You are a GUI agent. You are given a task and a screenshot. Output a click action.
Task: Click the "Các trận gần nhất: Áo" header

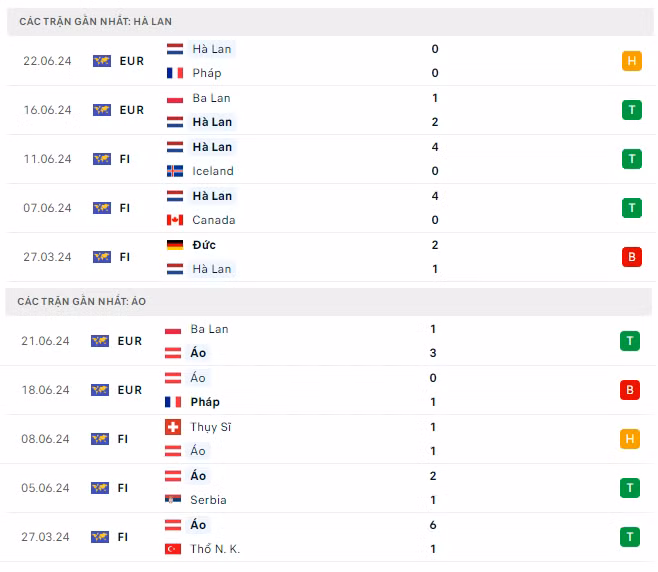pos(82,301)
